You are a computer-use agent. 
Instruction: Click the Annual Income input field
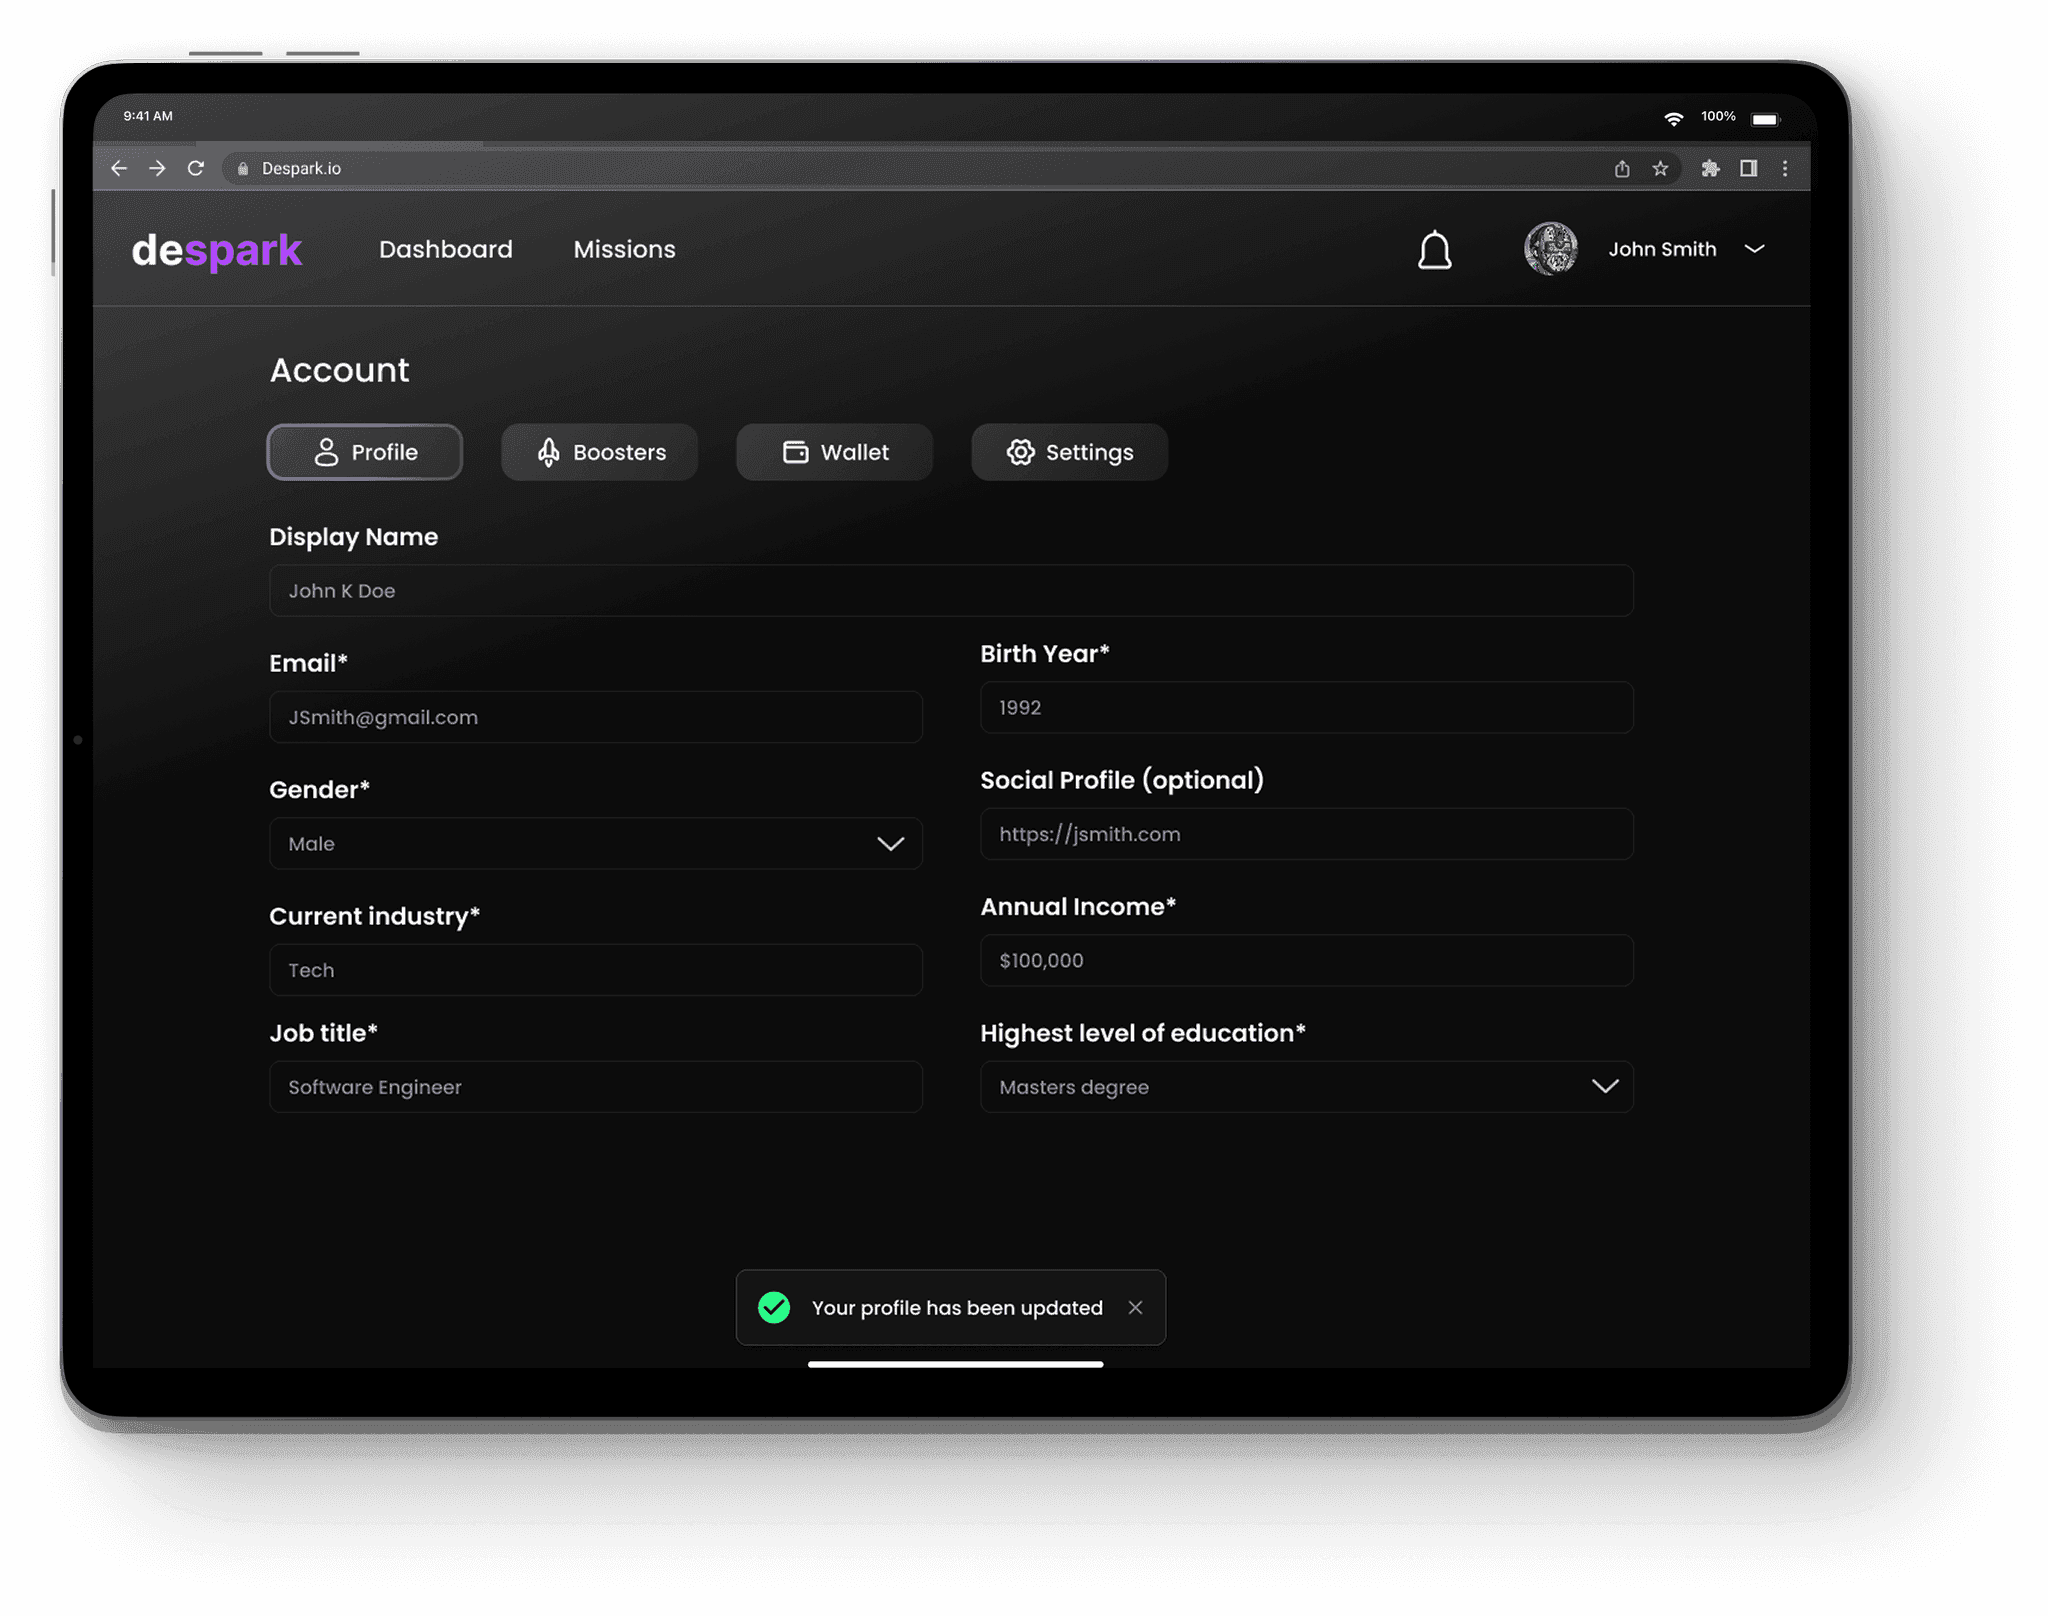pyautogui.click(x=1307, y=961)
